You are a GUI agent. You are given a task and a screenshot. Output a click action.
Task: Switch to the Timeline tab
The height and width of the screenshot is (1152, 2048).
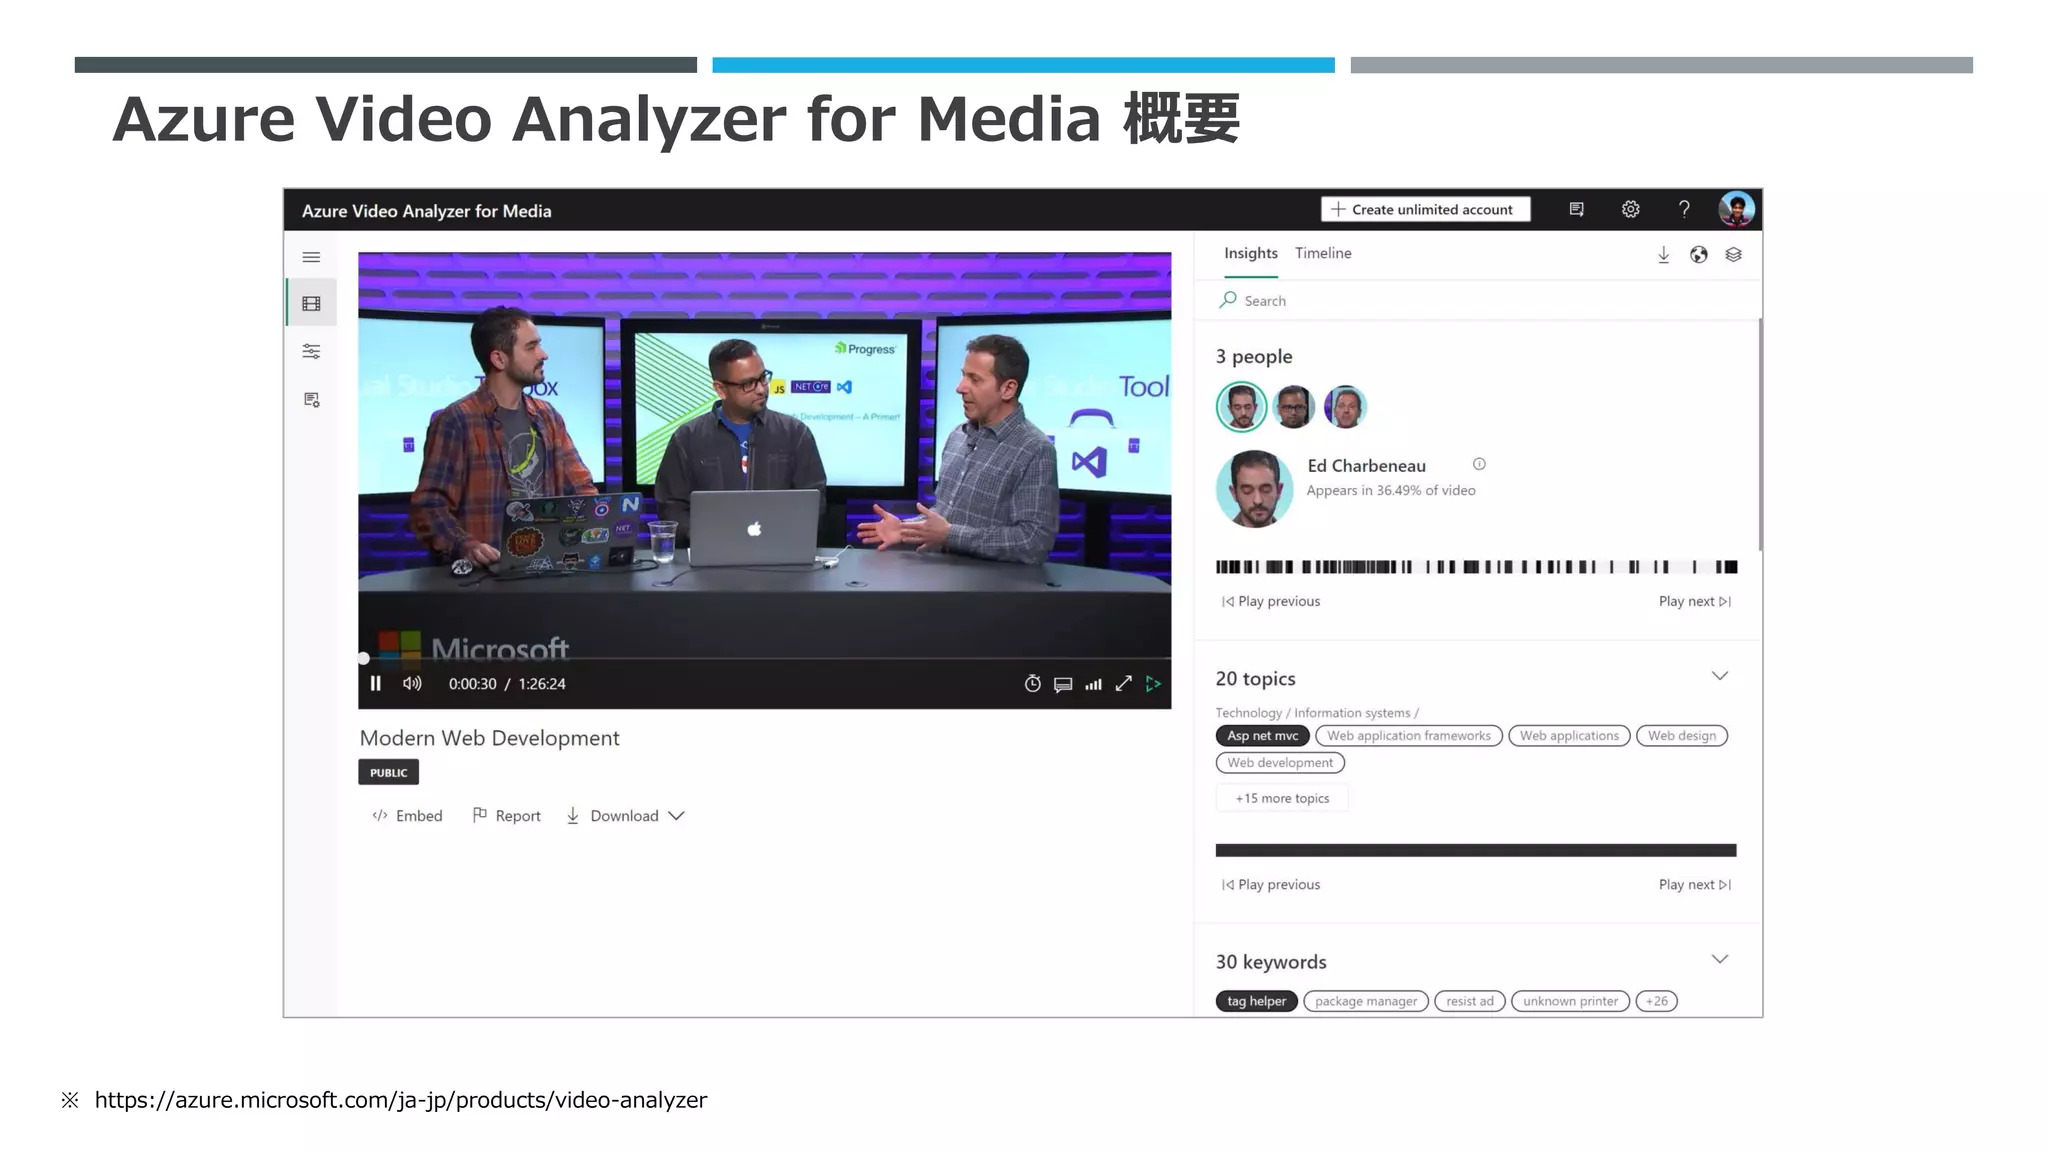1323,254
